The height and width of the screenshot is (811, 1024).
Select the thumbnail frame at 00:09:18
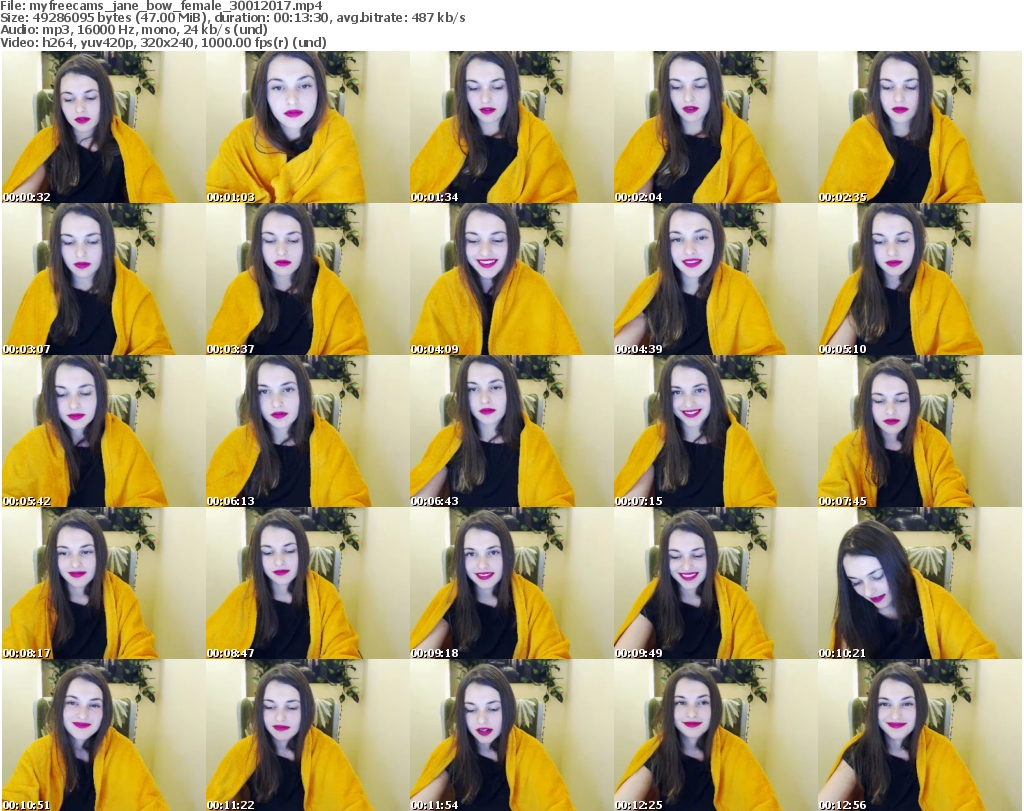tap(511, 584)
